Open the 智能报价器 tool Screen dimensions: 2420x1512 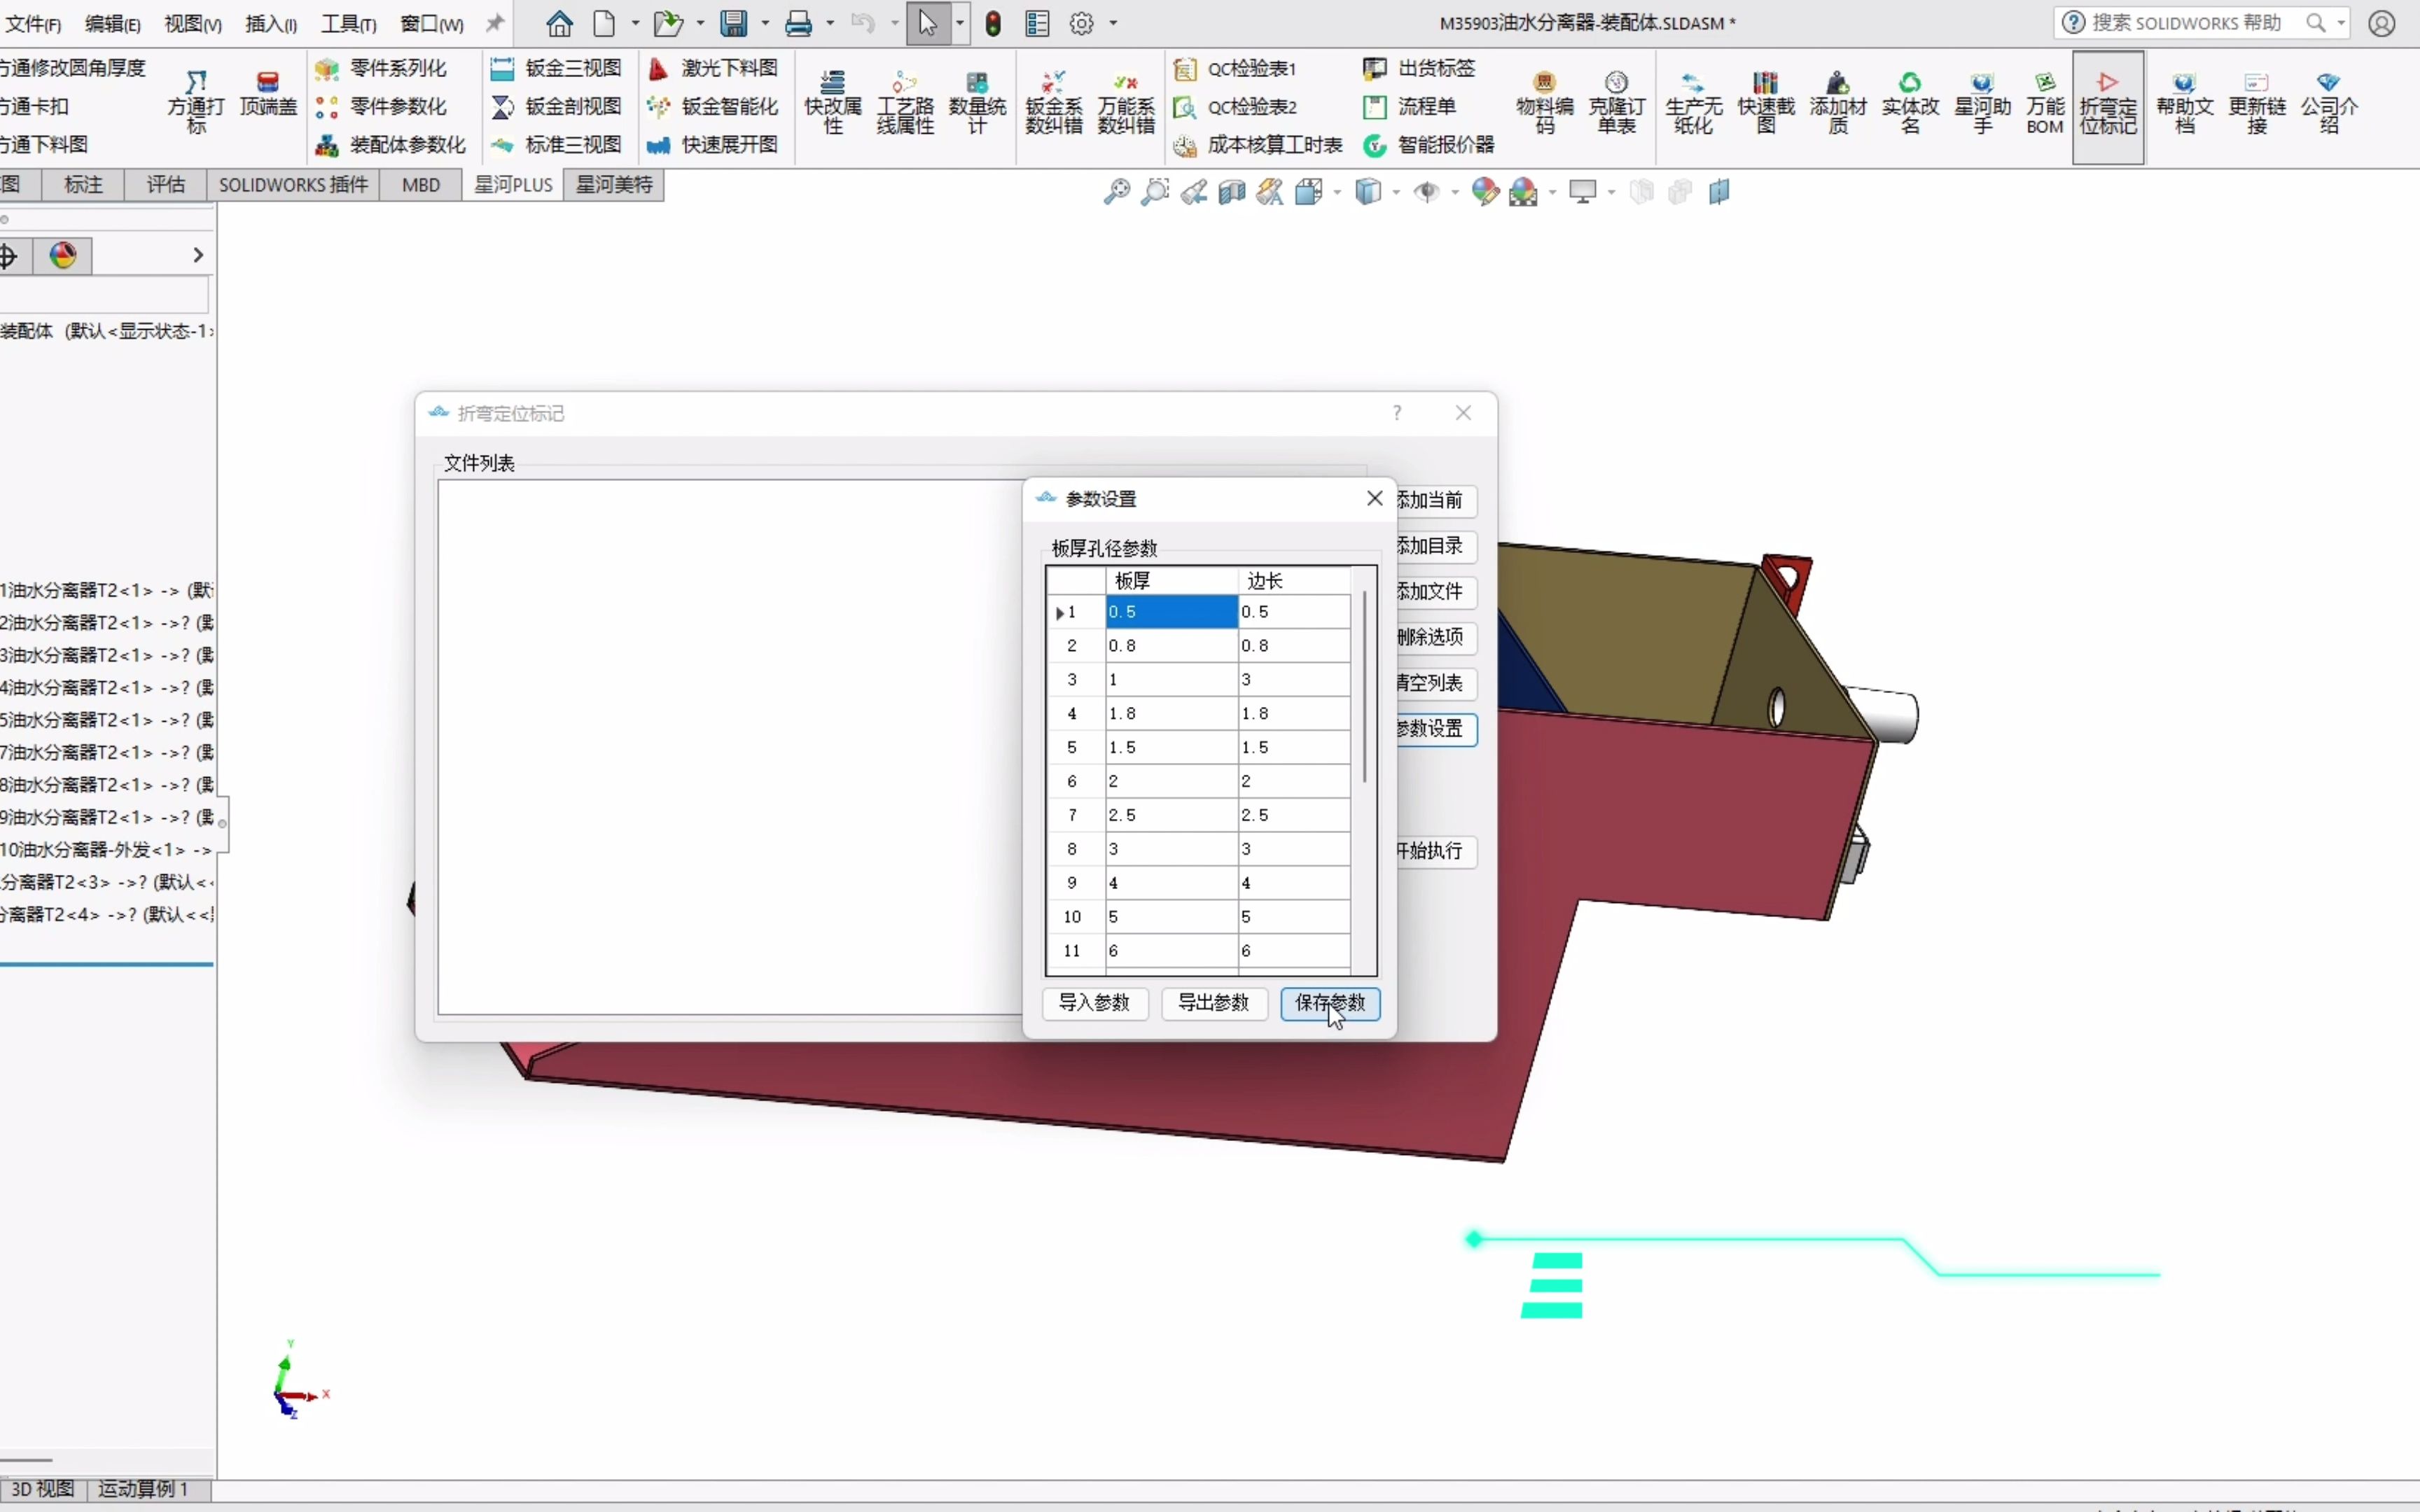[1430, 145]
